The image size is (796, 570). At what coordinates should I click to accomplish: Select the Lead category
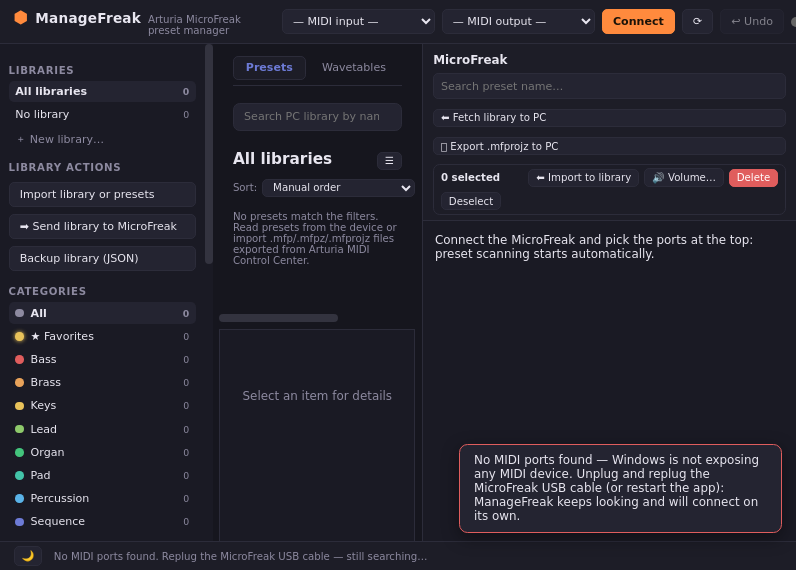point(102,429)
